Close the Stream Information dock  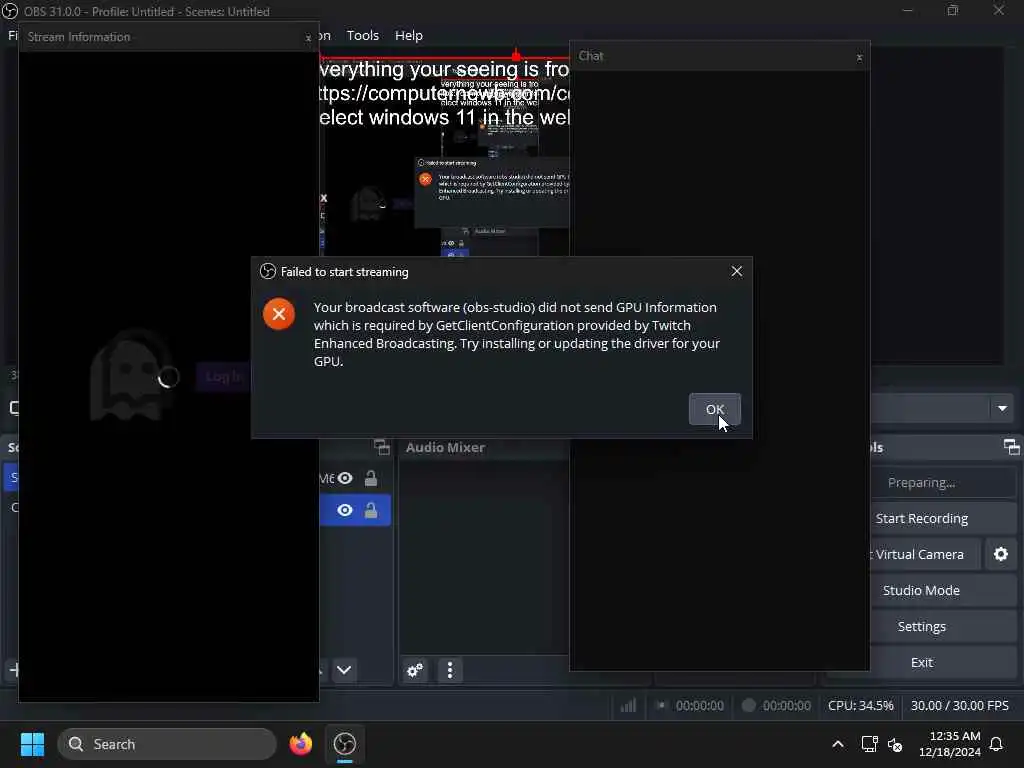pyautogui.click(x=308, y=38)
